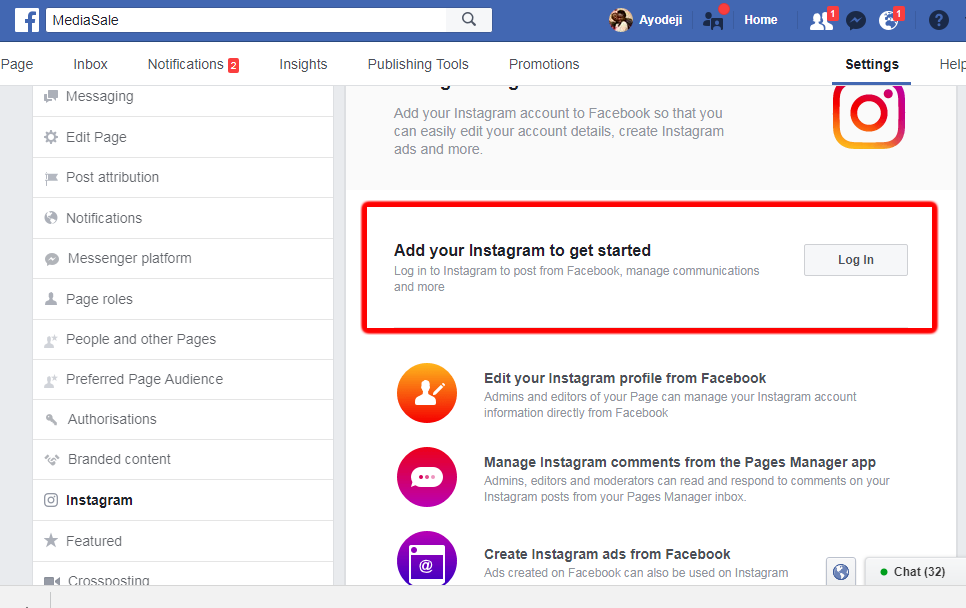
Task: Click 'Create Instagram ads from Facebook' heading
Action: click(607, 554)
